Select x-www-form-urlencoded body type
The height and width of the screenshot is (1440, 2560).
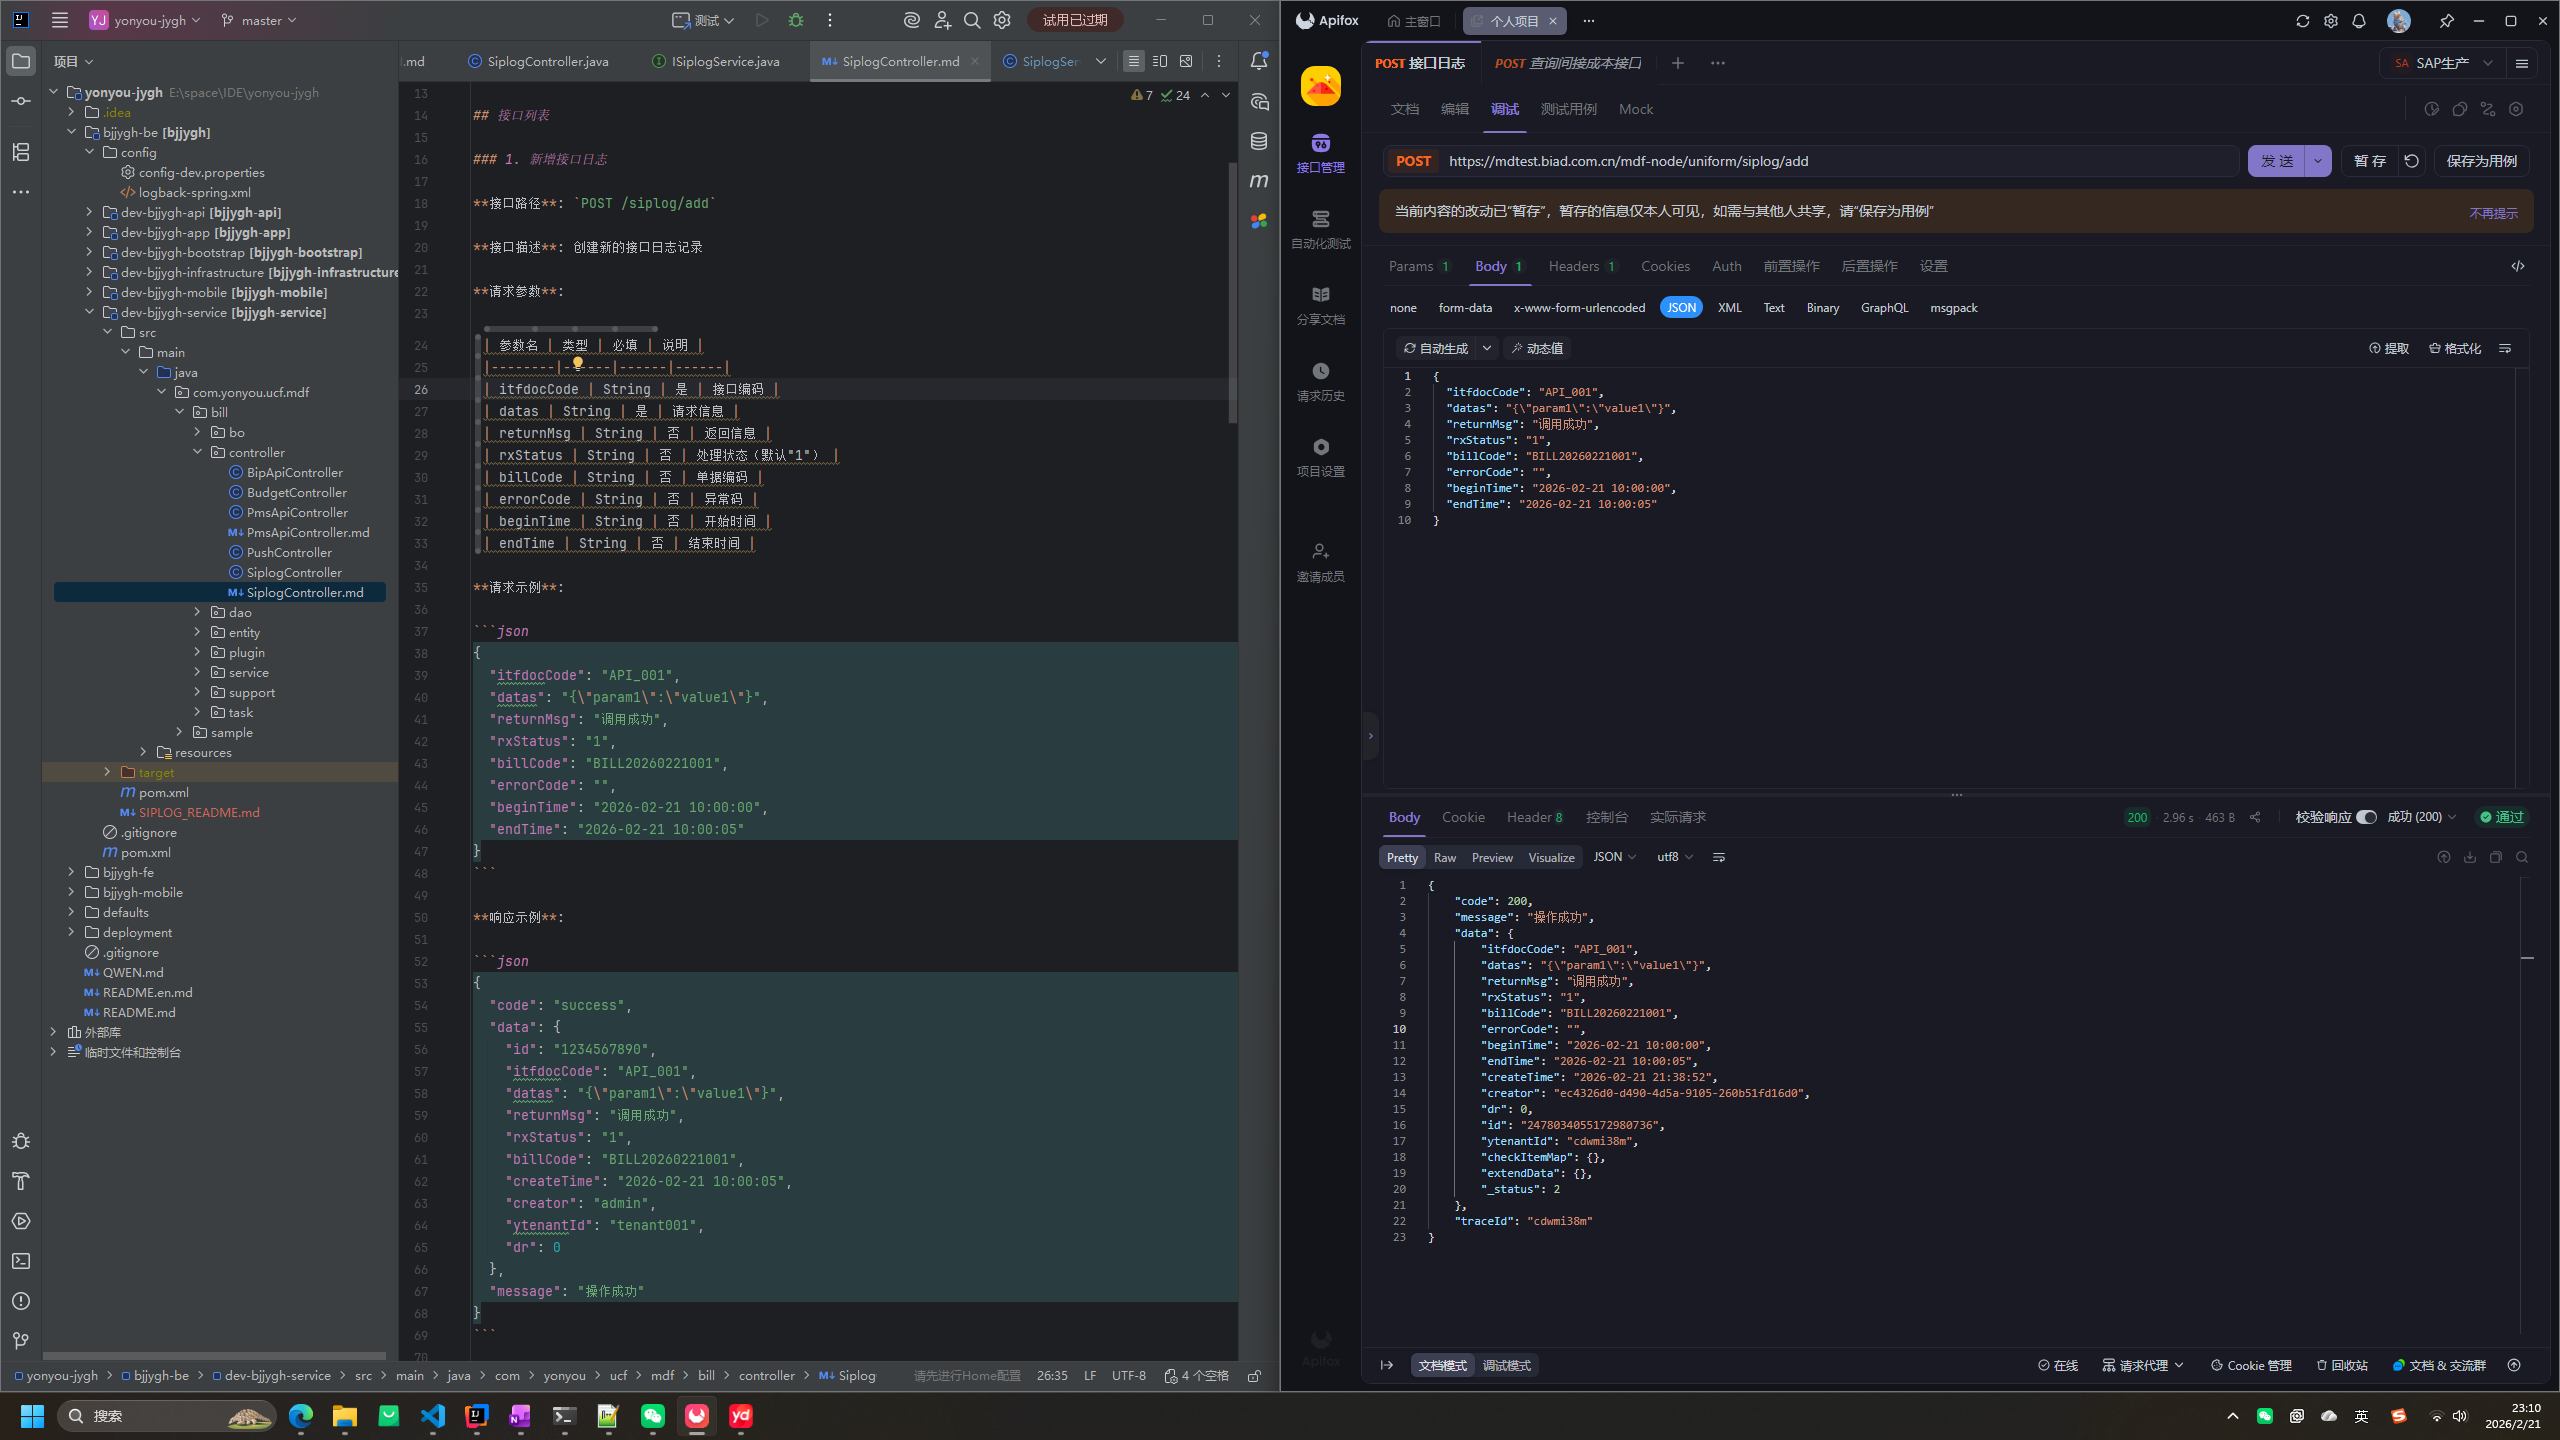point(1579,308)
